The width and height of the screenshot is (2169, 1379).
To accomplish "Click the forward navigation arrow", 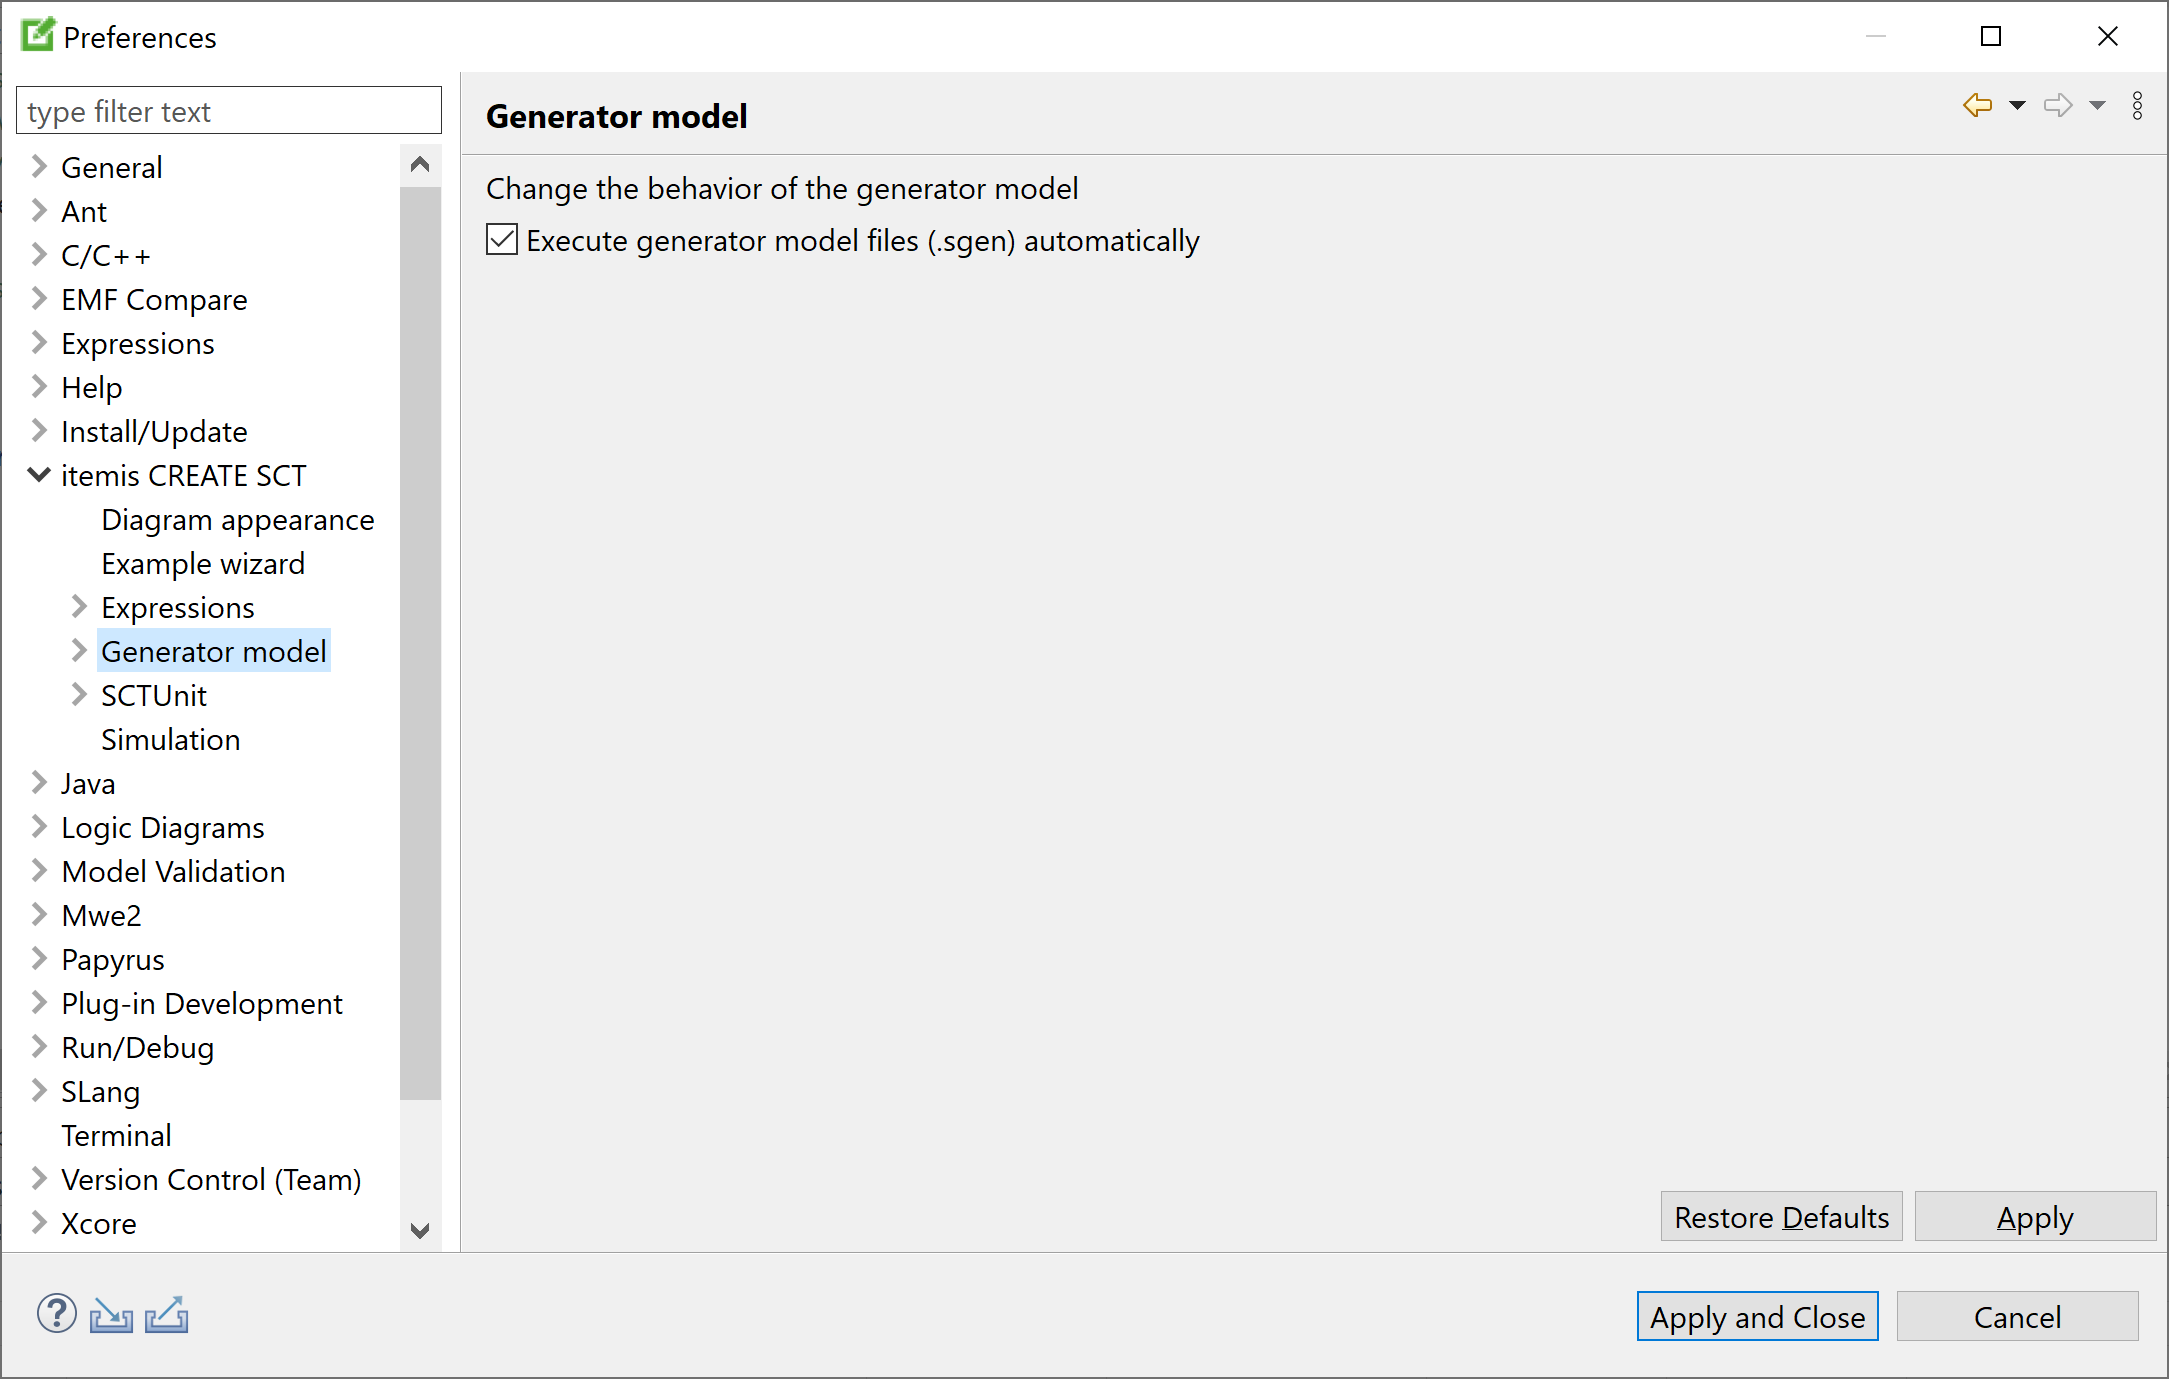I will click(x=2058, y=105).
